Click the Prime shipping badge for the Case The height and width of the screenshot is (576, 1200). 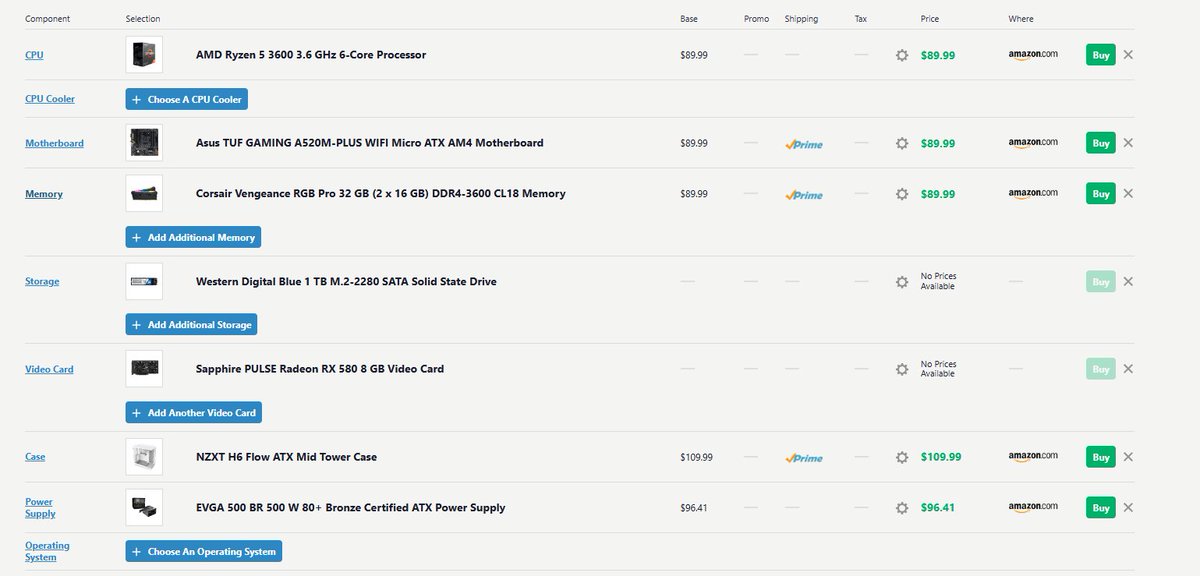point(804,458)
